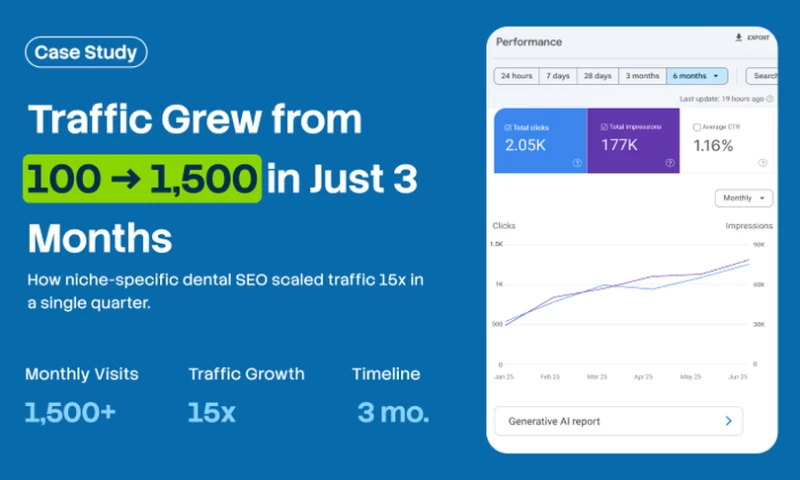Select the 7 days range tab
The image size is (800, 480).
[x=558, y=76]
